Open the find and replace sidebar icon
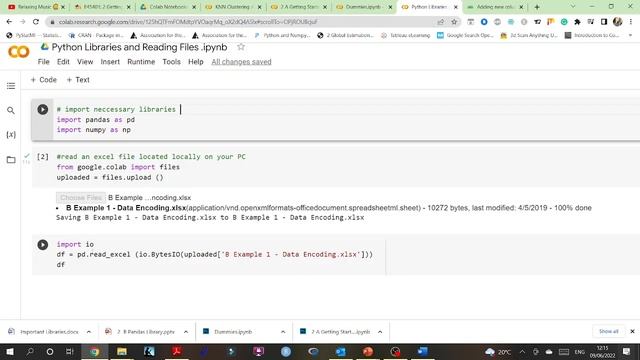The image size is (640, 360). 11,110
